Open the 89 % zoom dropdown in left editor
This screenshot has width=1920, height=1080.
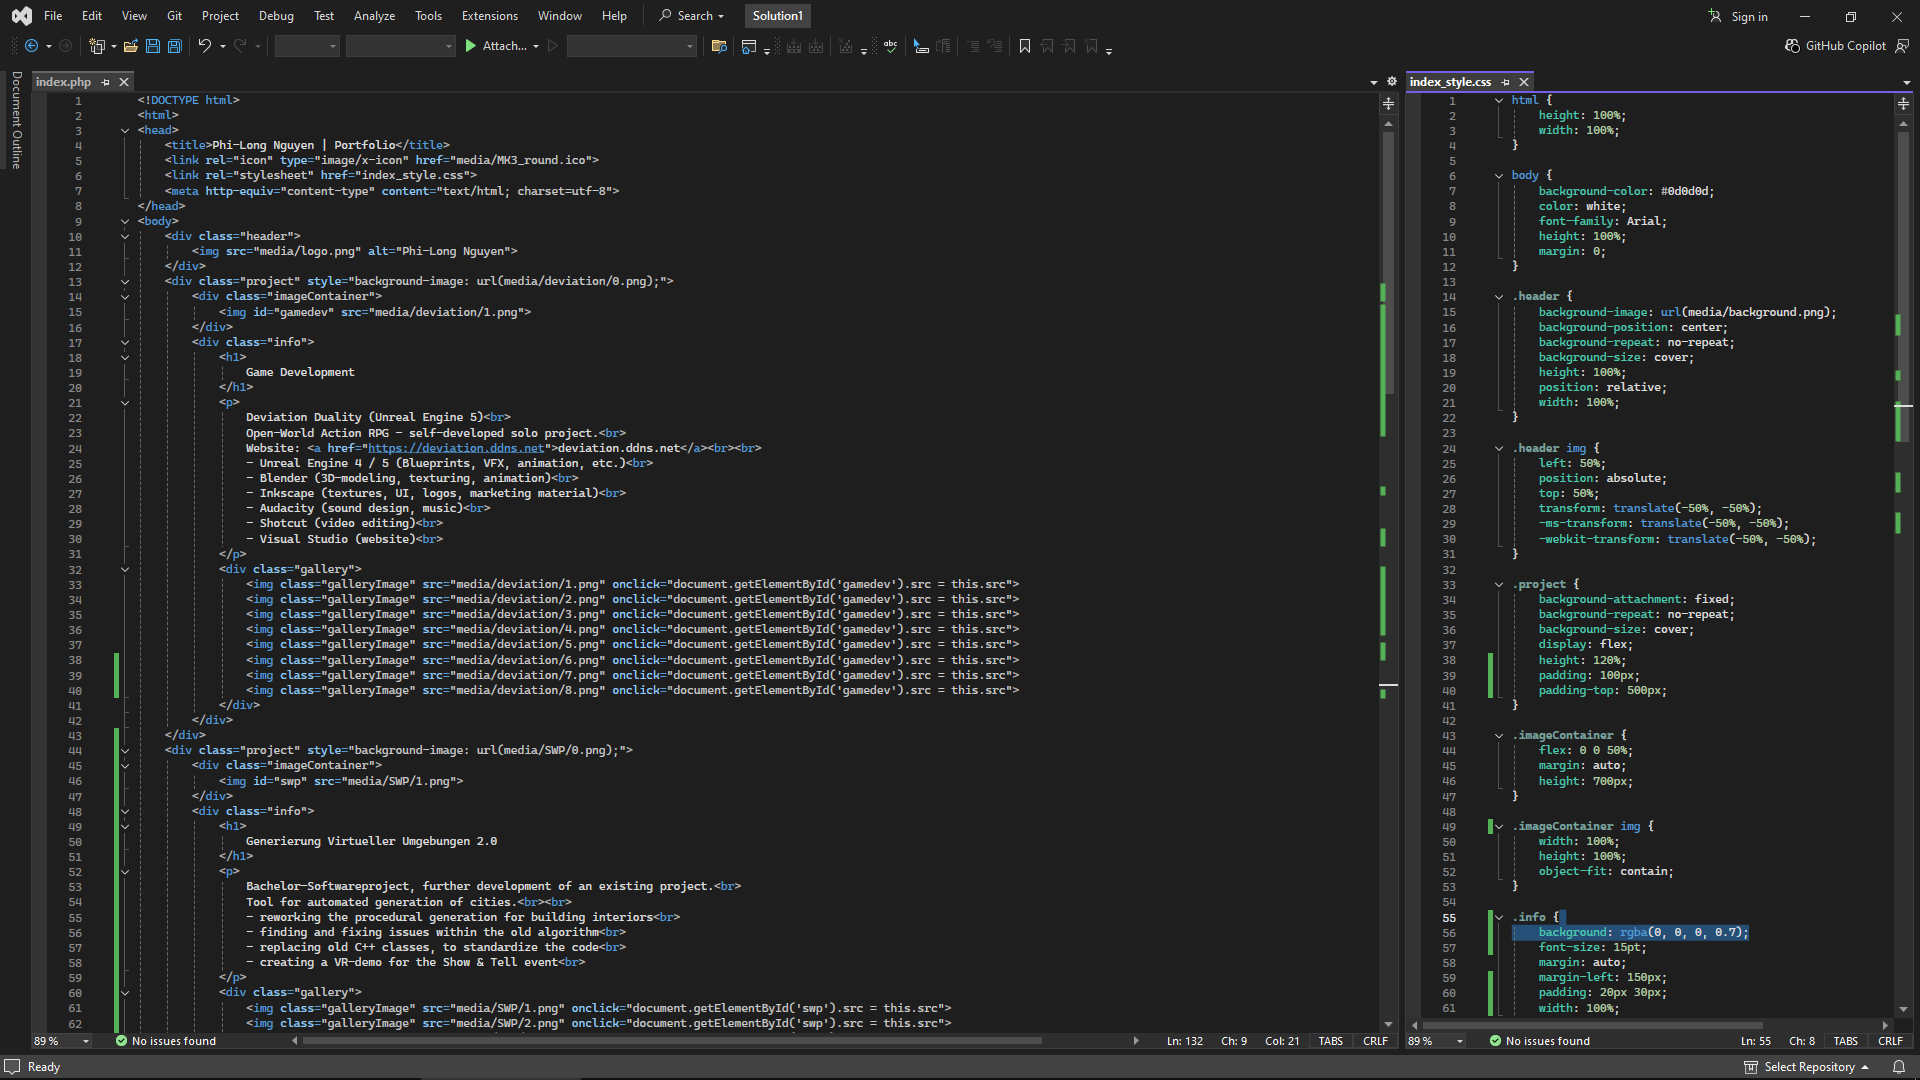(x=86, y=1041)
